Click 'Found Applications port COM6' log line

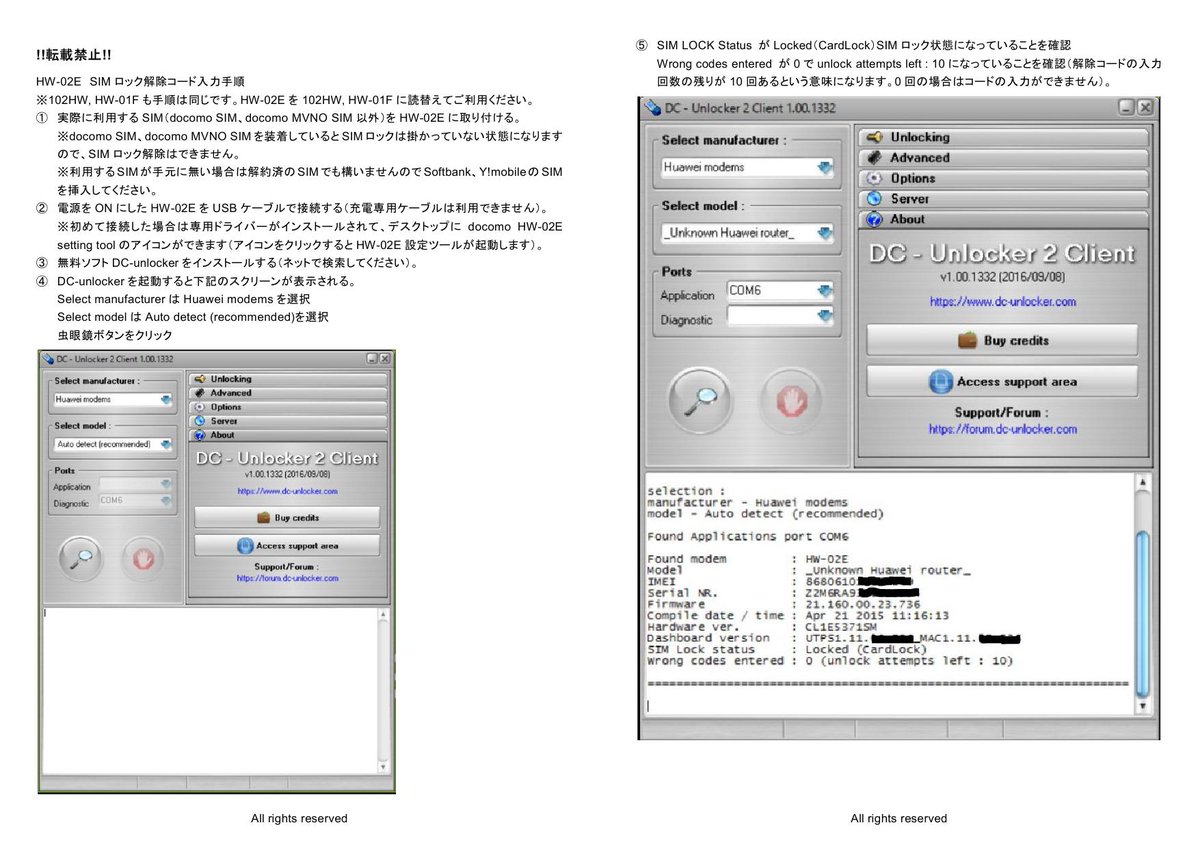click(x=748, y=537)
